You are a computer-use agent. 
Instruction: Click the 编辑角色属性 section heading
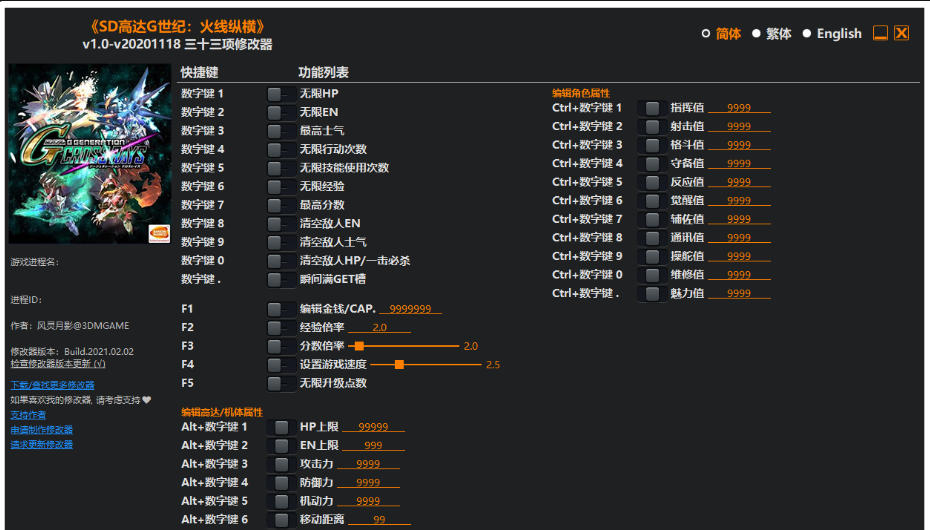[581, 93]
